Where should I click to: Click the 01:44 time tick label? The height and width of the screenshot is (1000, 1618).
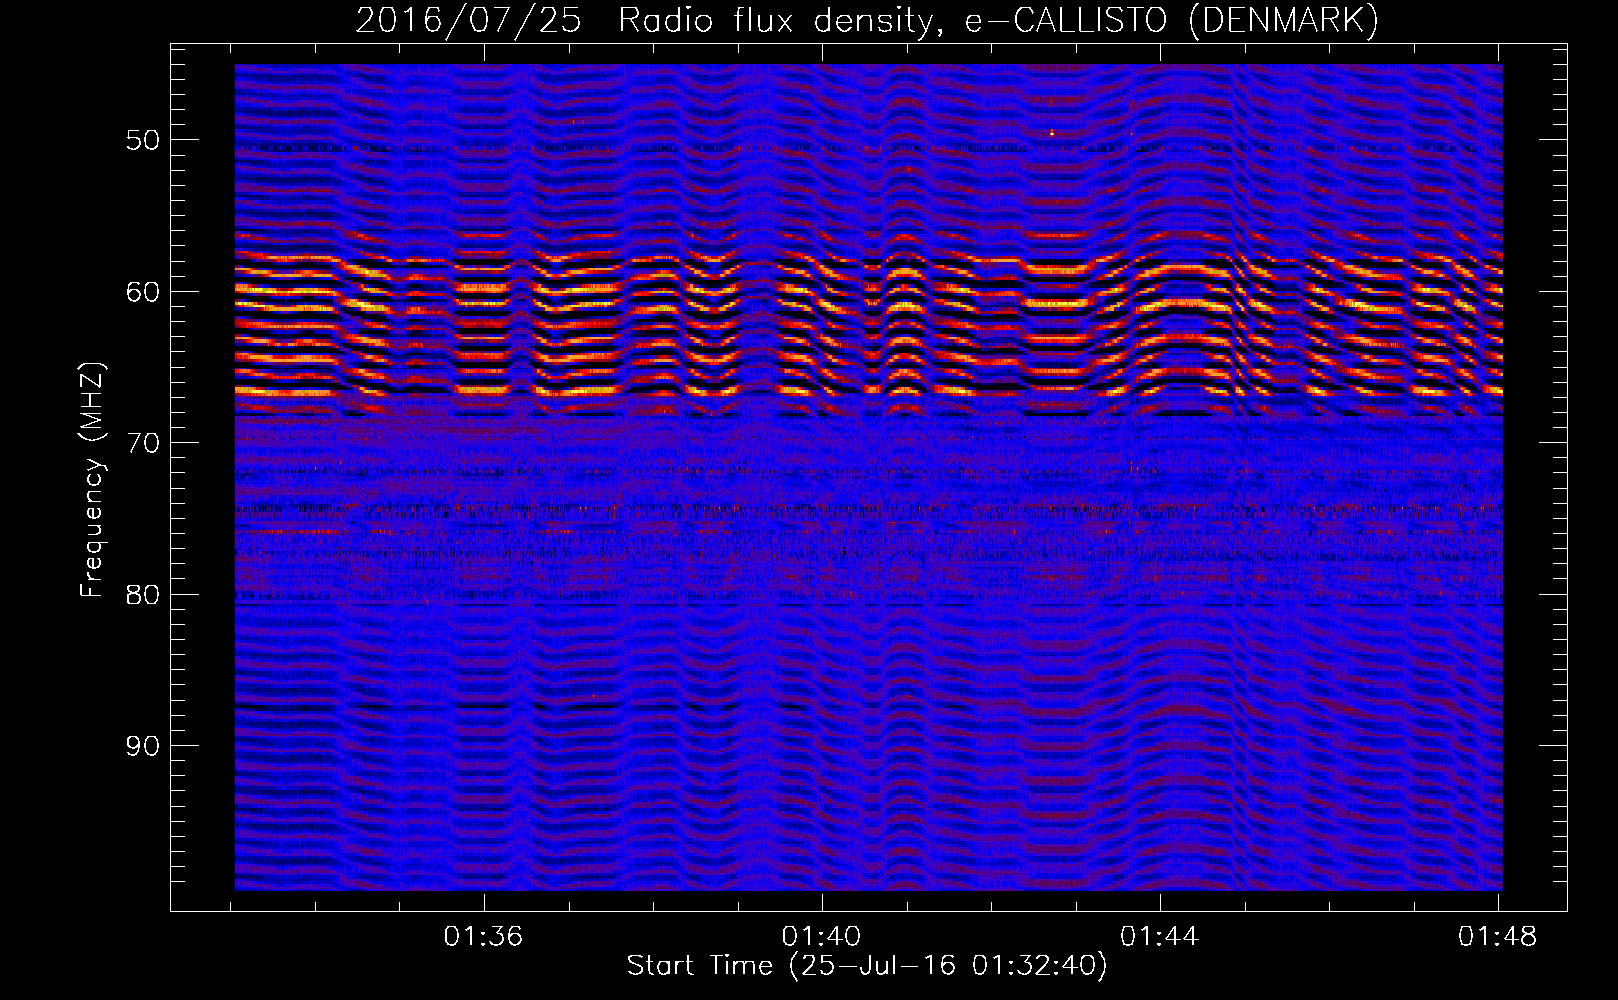click(x=1160, y=937)
